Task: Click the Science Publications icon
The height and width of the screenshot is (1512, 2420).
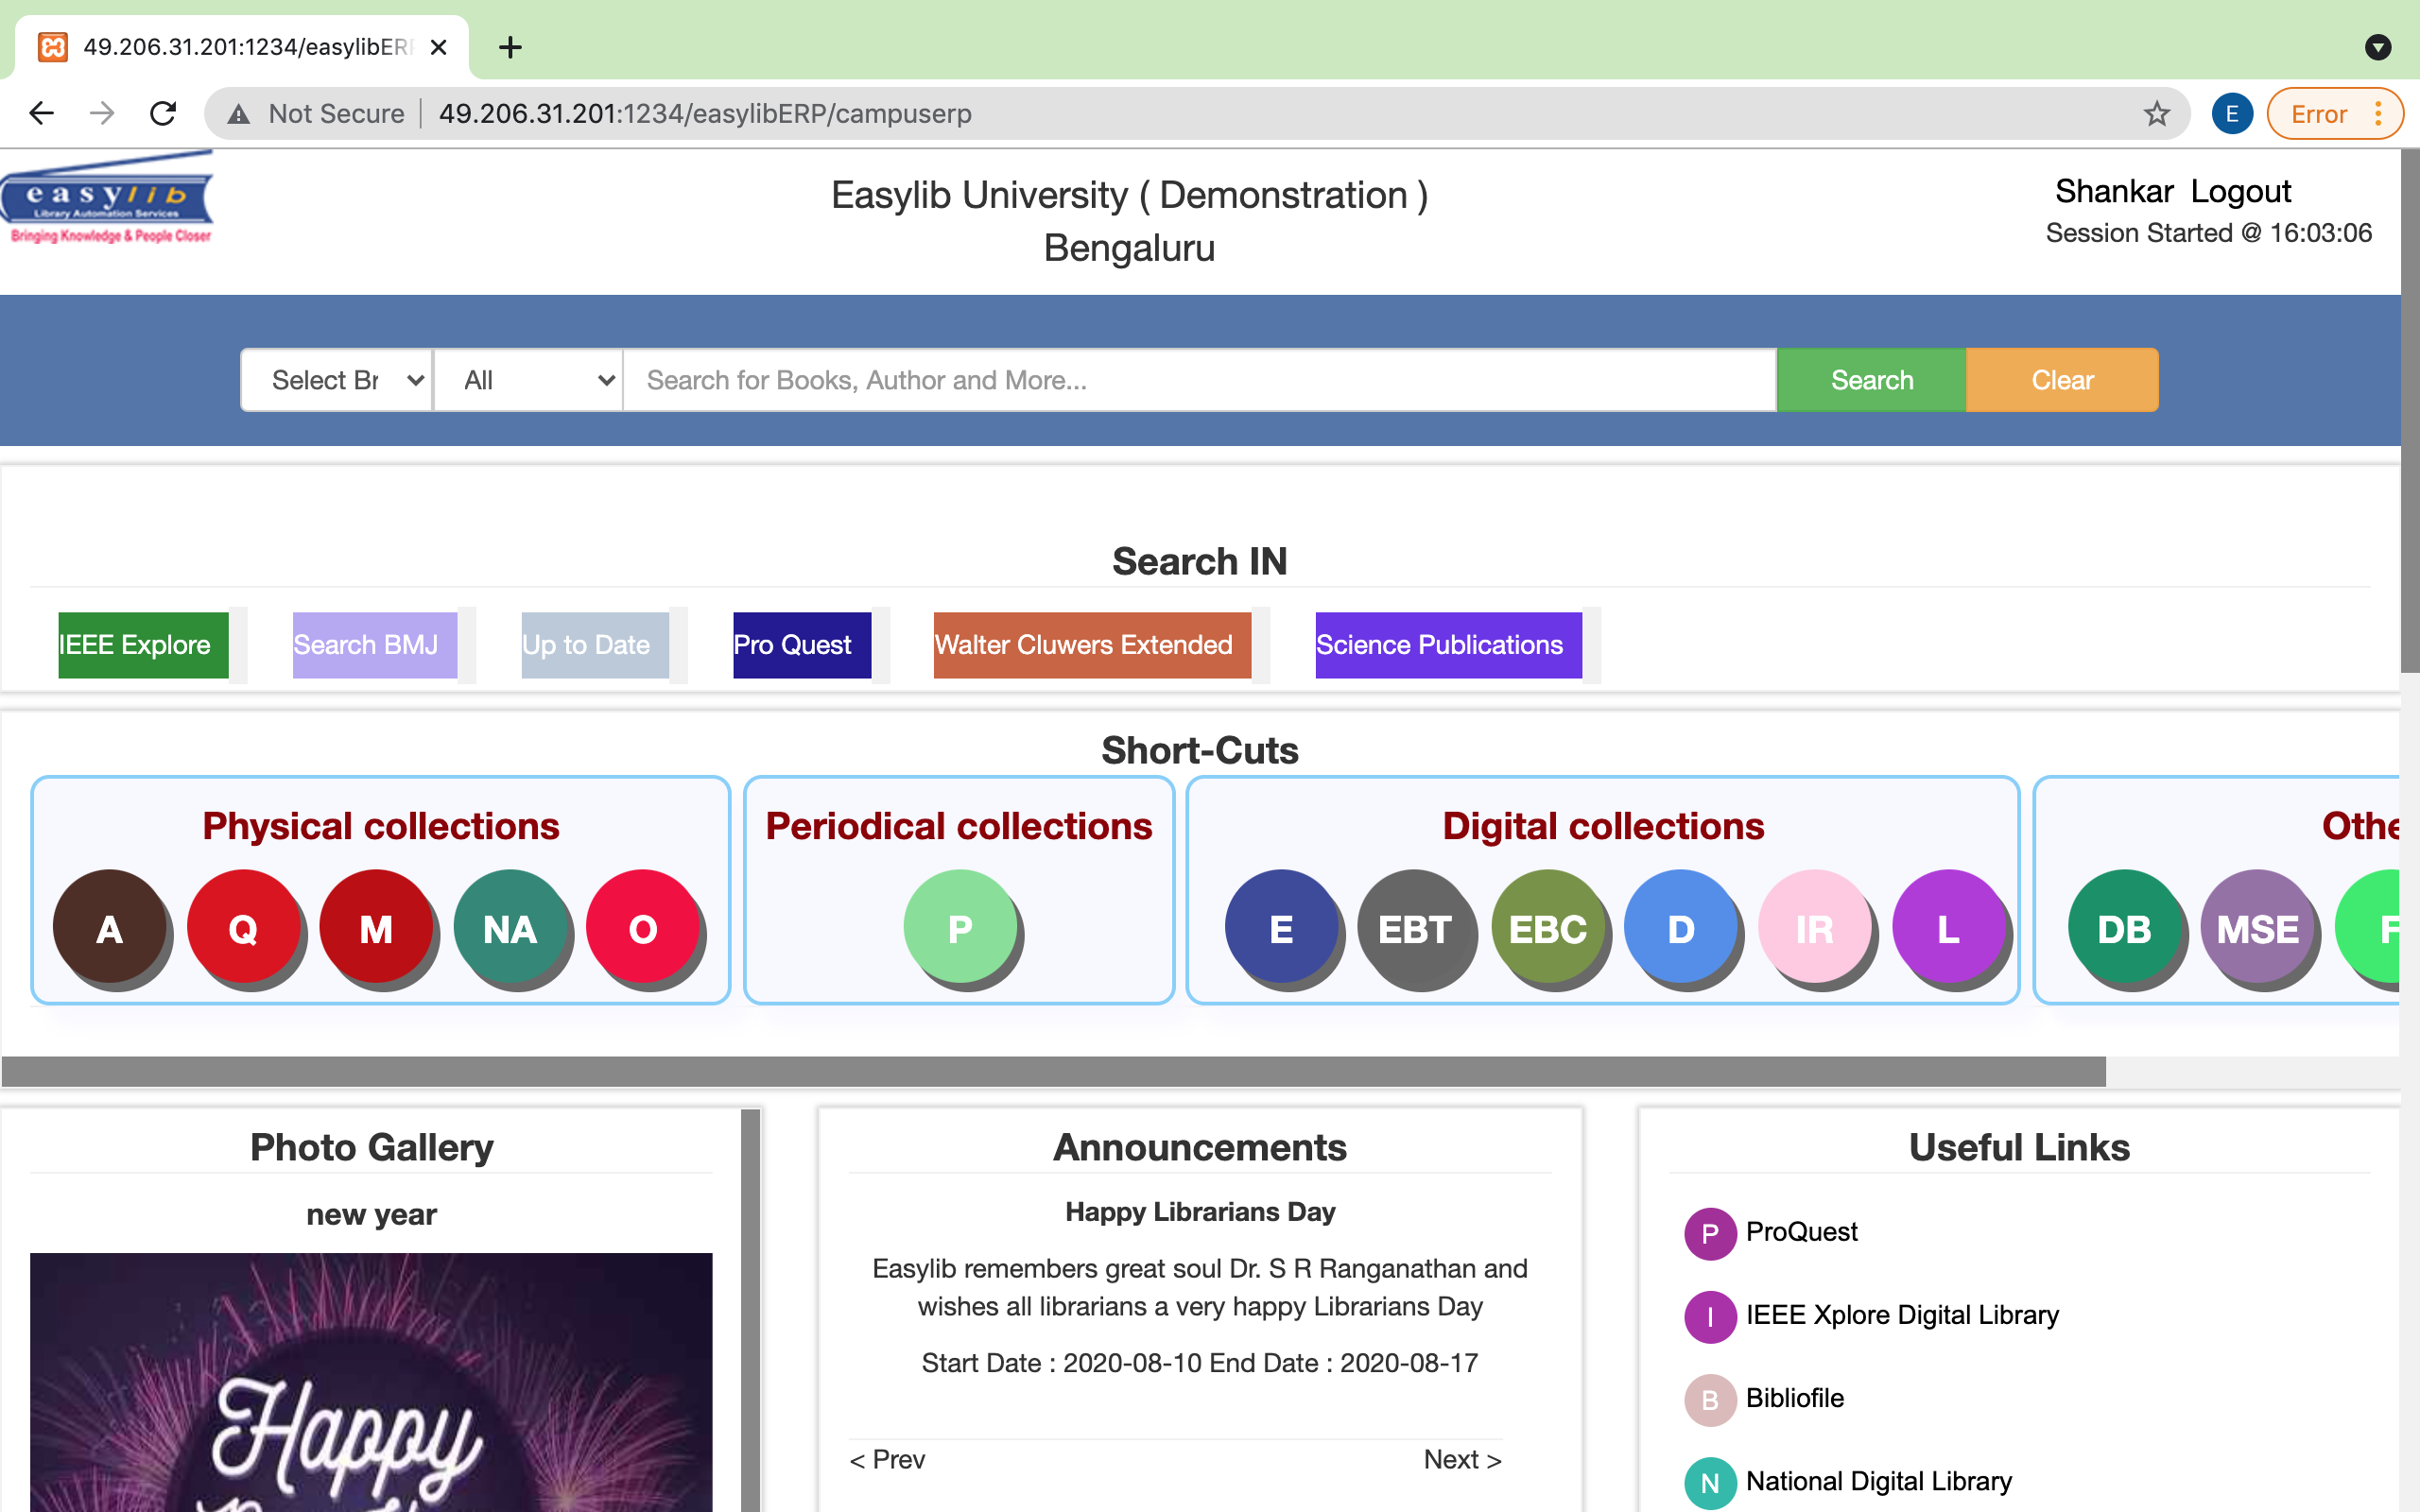Action: 1439,644
